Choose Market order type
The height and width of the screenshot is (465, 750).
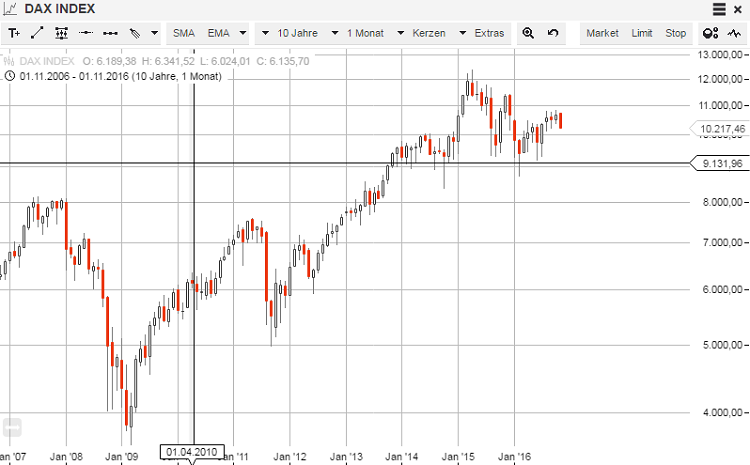[602, 33]
